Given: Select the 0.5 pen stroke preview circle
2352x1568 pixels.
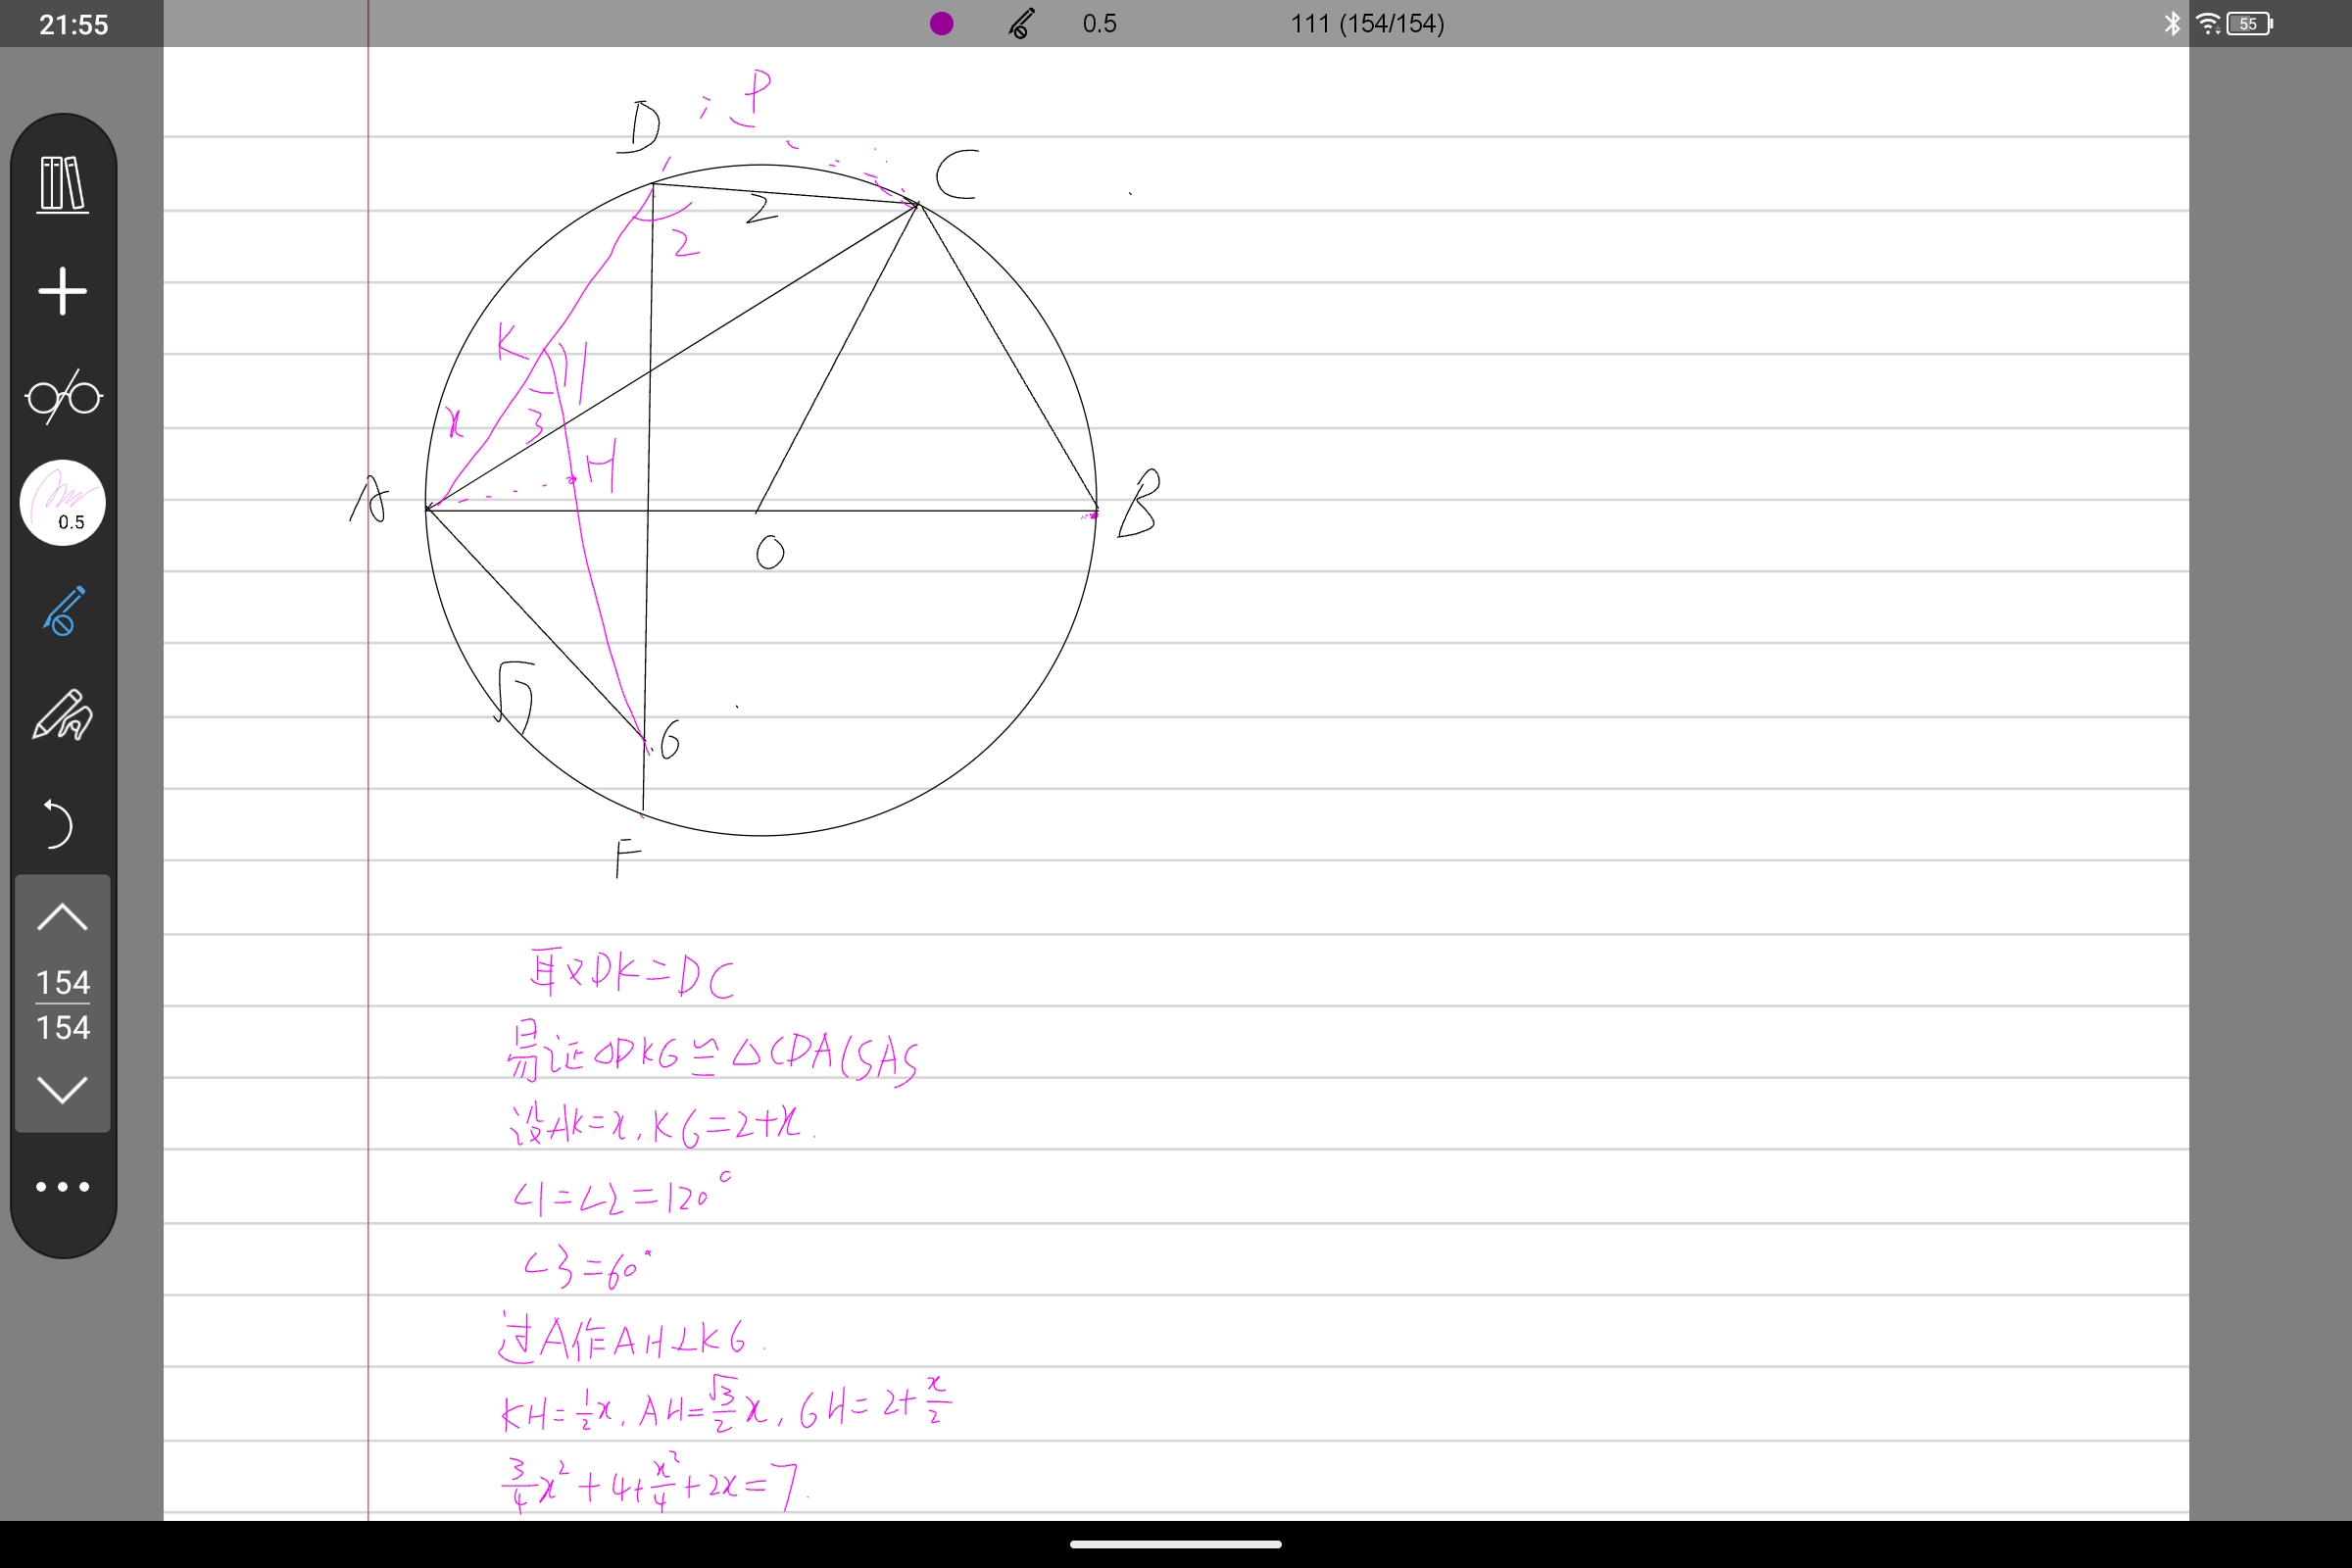Looking at the screenshot, I should coord(63,502).
